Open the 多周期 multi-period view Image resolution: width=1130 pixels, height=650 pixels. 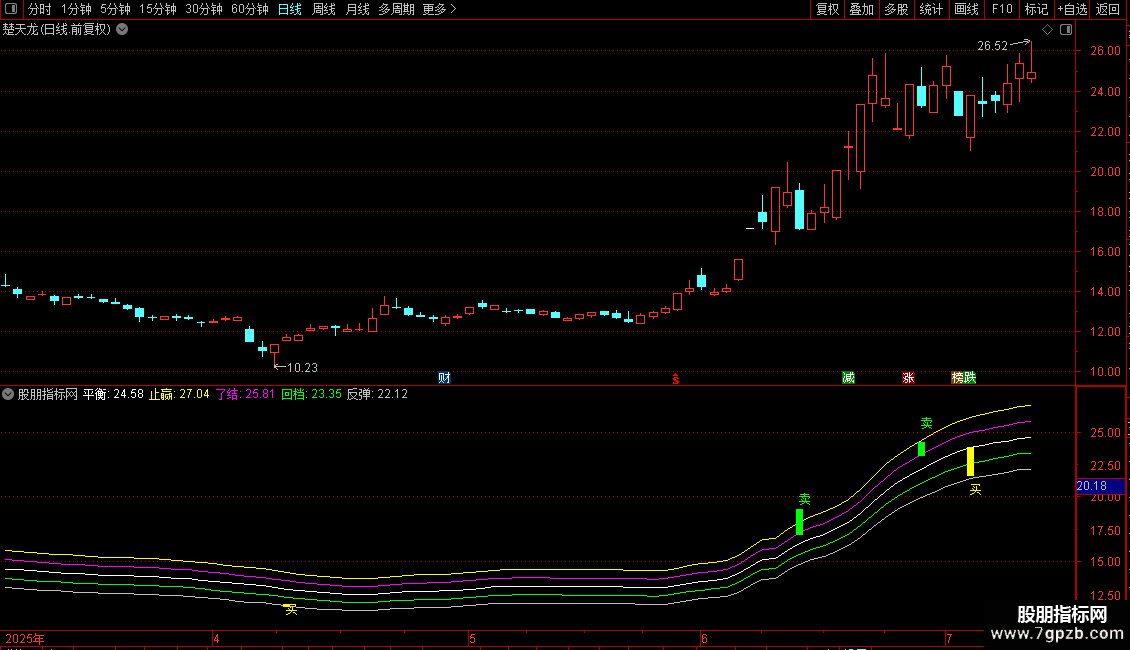(396, 9)
